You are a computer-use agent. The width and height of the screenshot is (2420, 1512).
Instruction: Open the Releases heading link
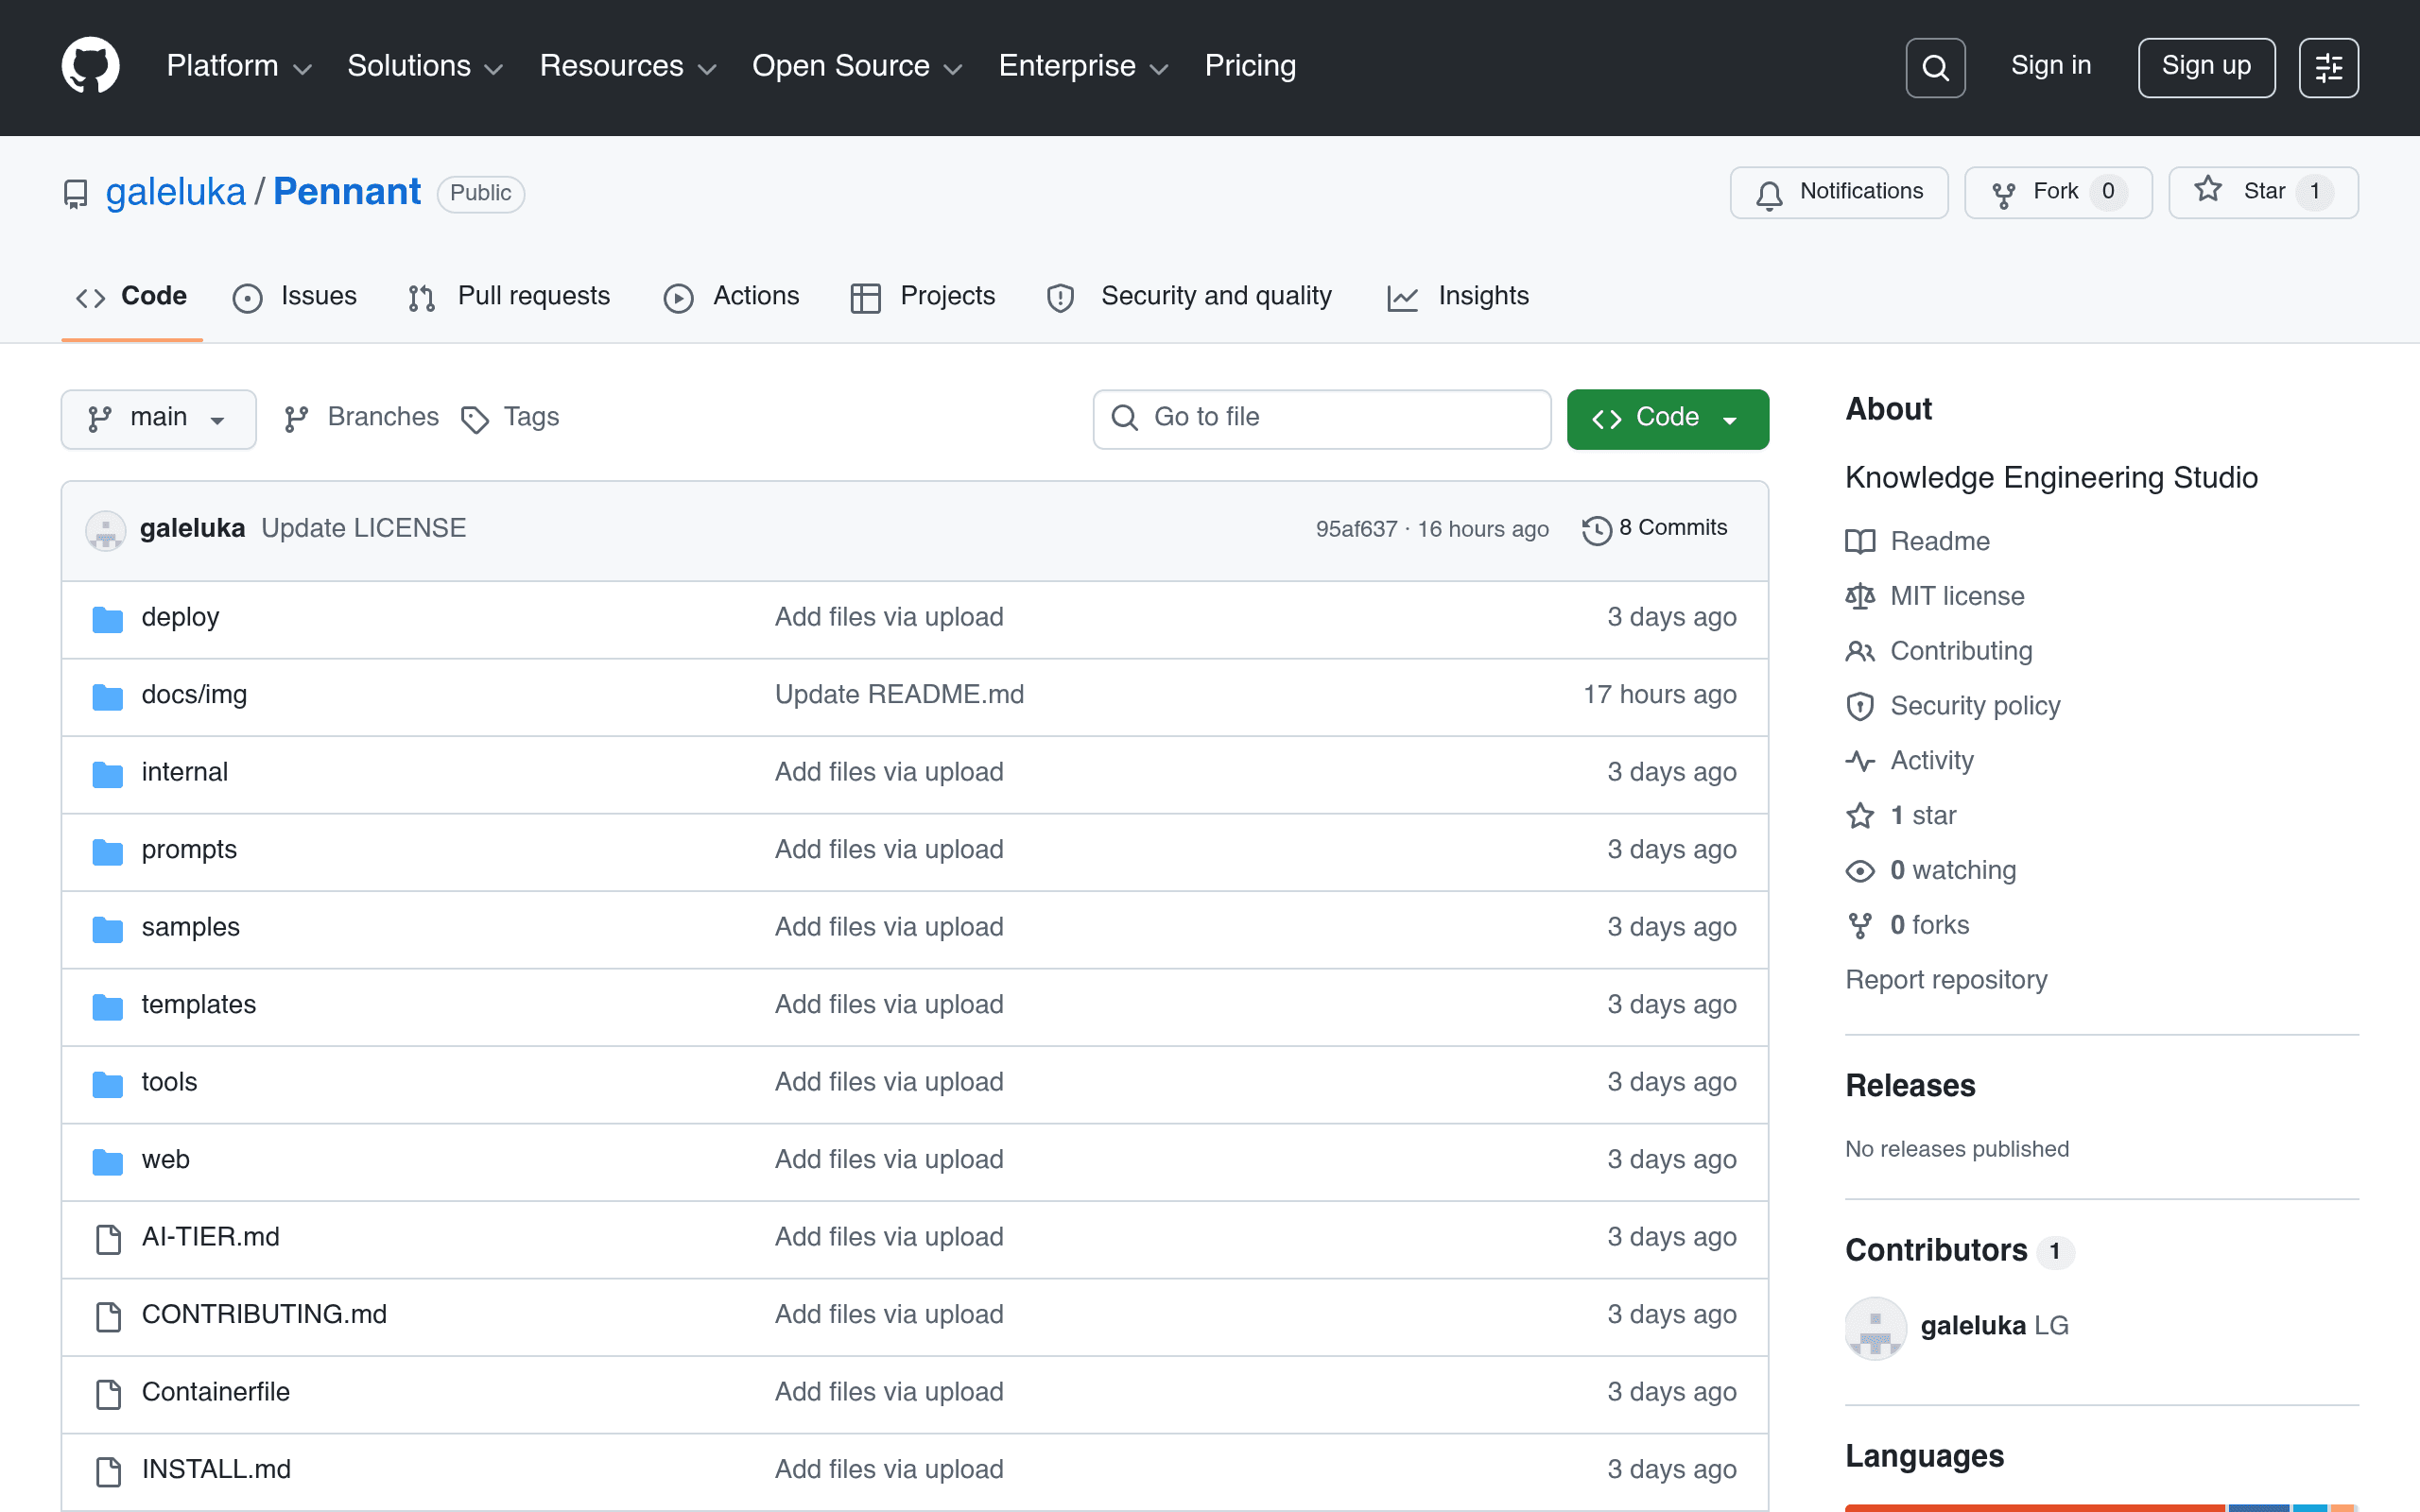click(1910, 1086)
